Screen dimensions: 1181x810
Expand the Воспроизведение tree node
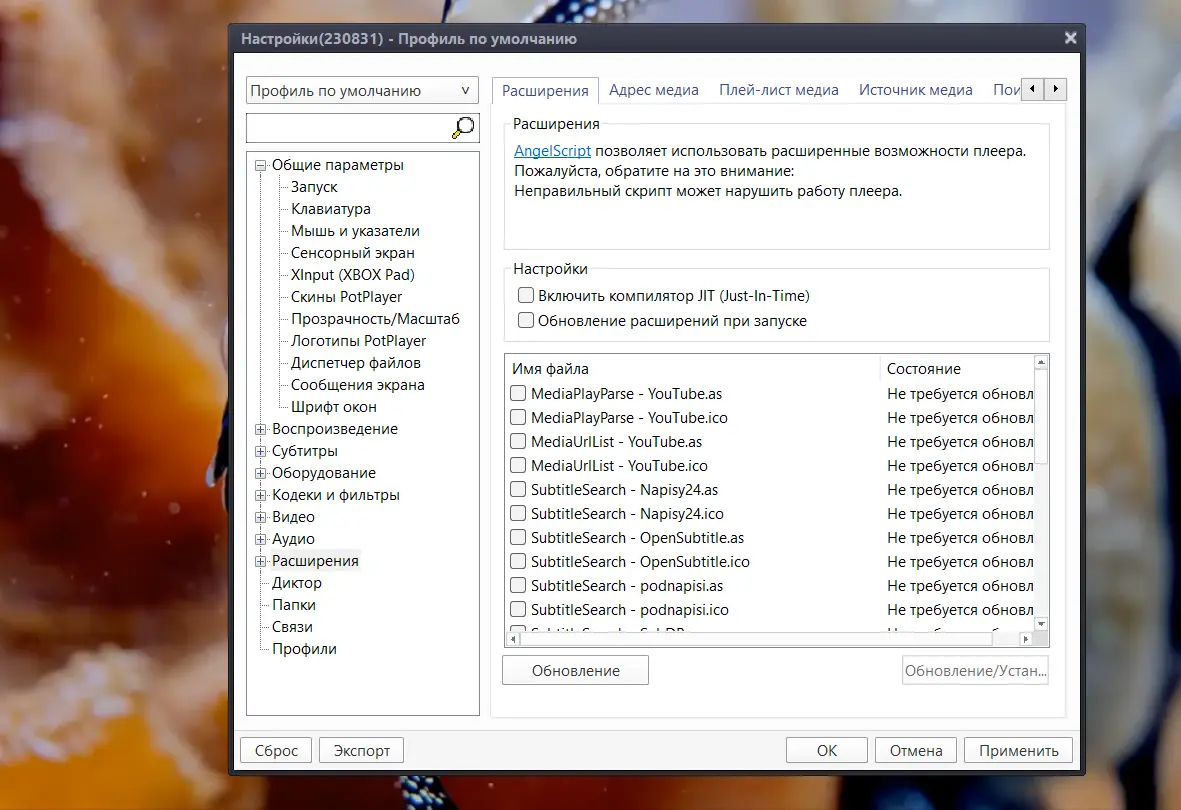coord(261,429)
